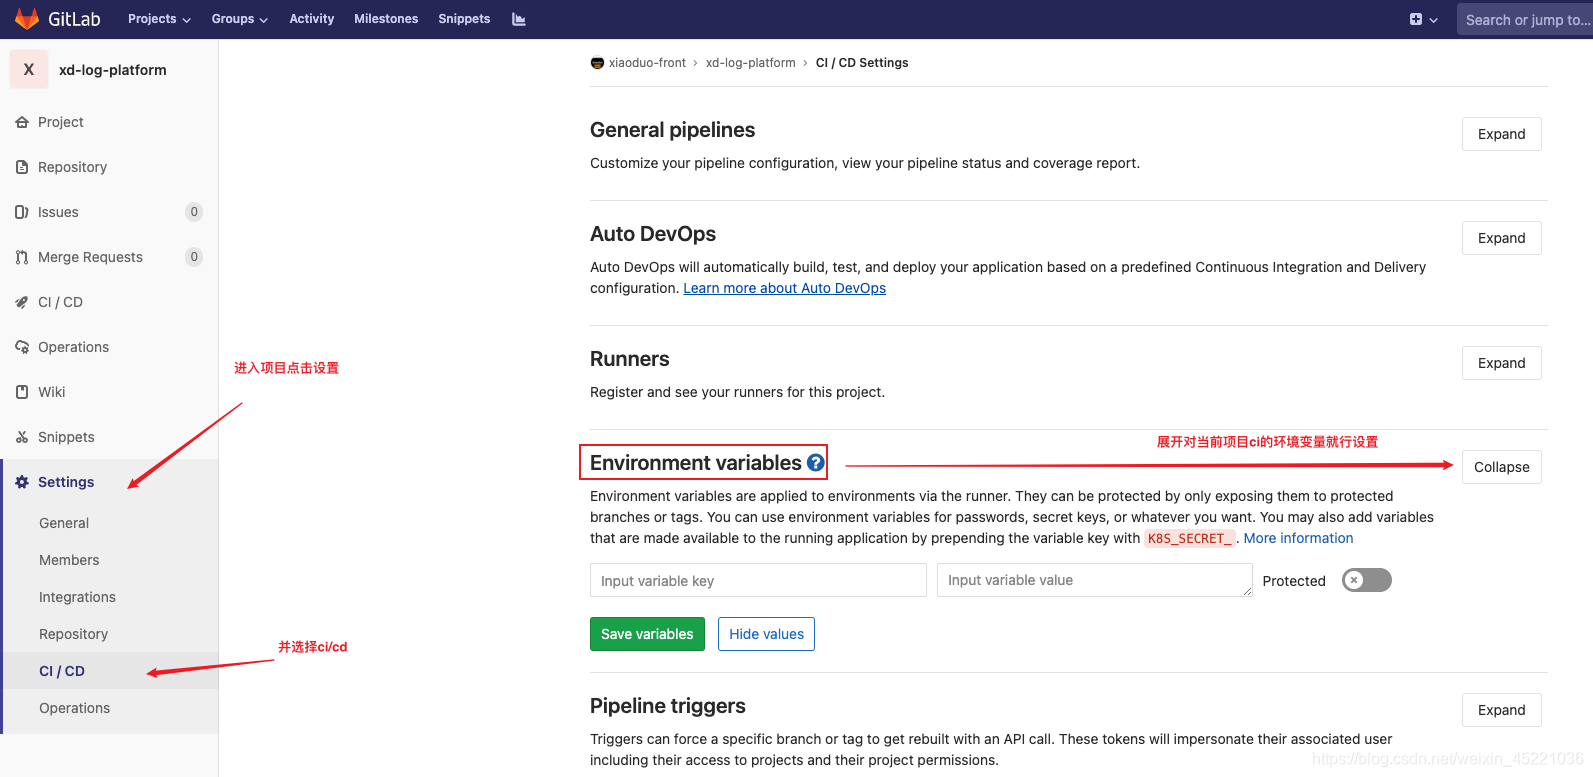Click the Merge Requests icon in sidebar

[x=22, y=257]
